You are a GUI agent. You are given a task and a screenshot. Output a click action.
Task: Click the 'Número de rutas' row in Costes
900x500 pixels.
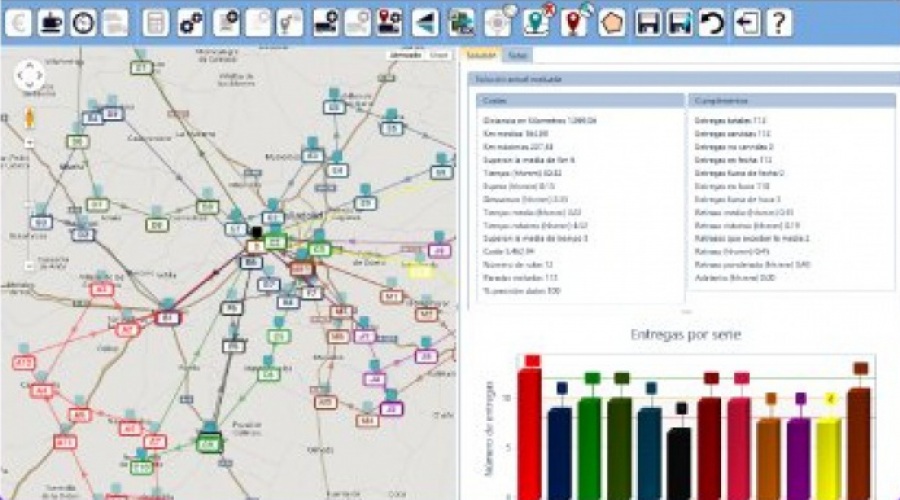click(x=517, y=265)
